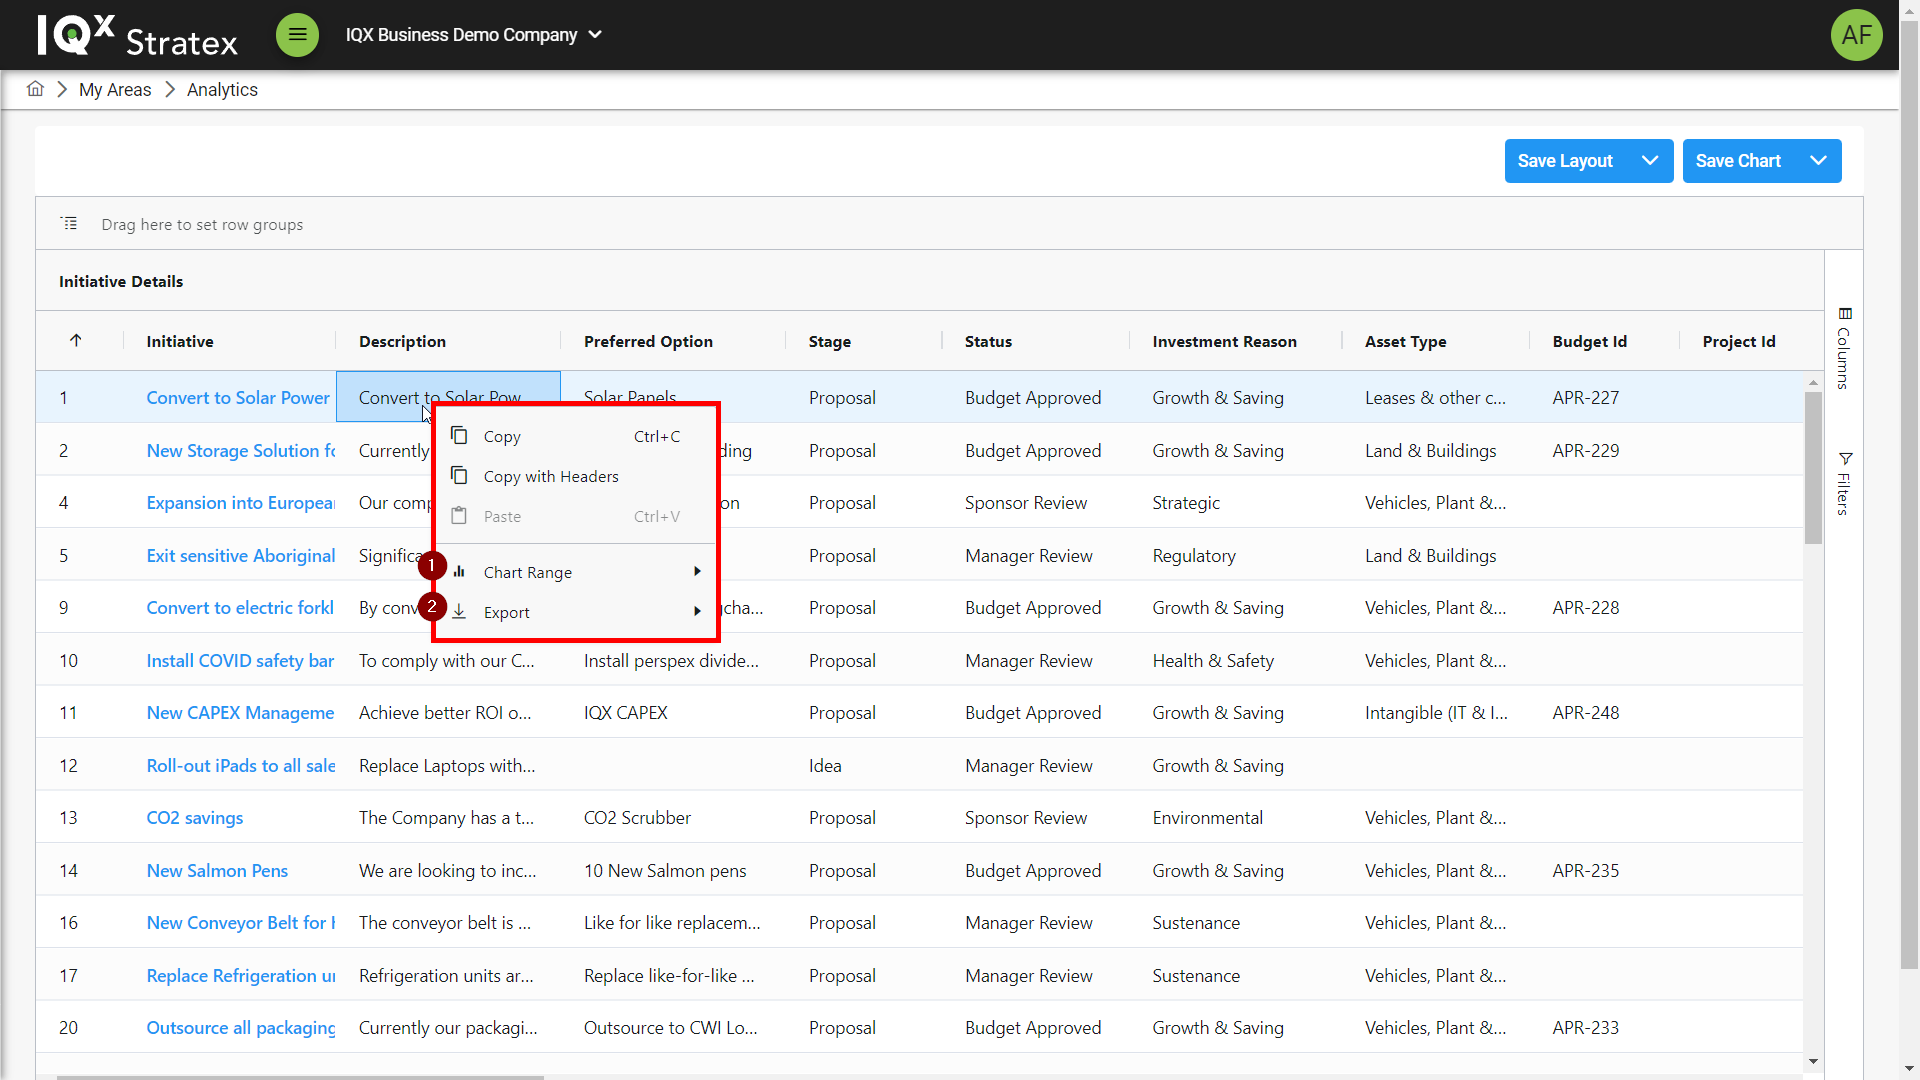Click the Save Layout button

[x=1565, y=161]
